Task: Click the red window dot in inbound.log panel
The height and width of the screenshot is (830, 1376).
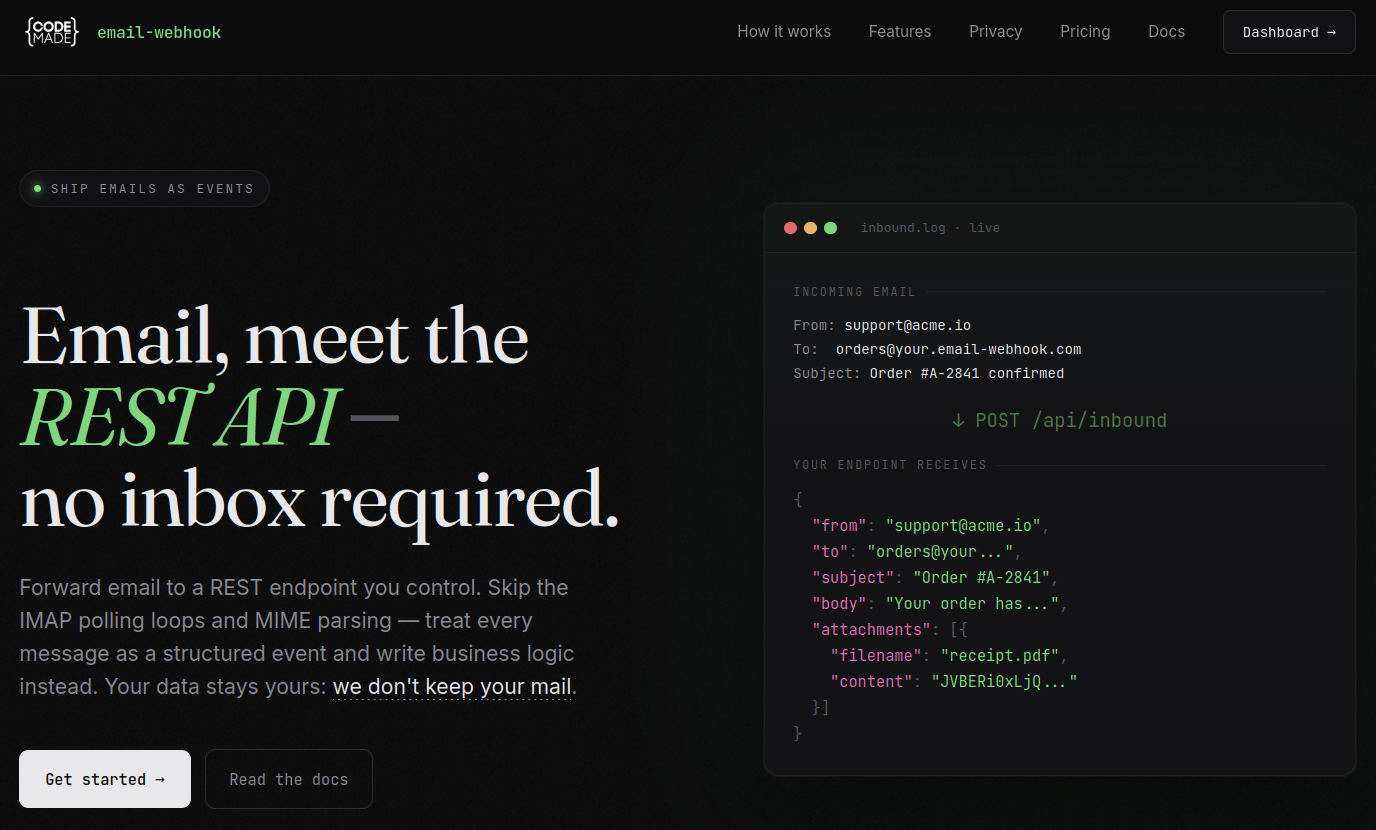Action: 790,228
